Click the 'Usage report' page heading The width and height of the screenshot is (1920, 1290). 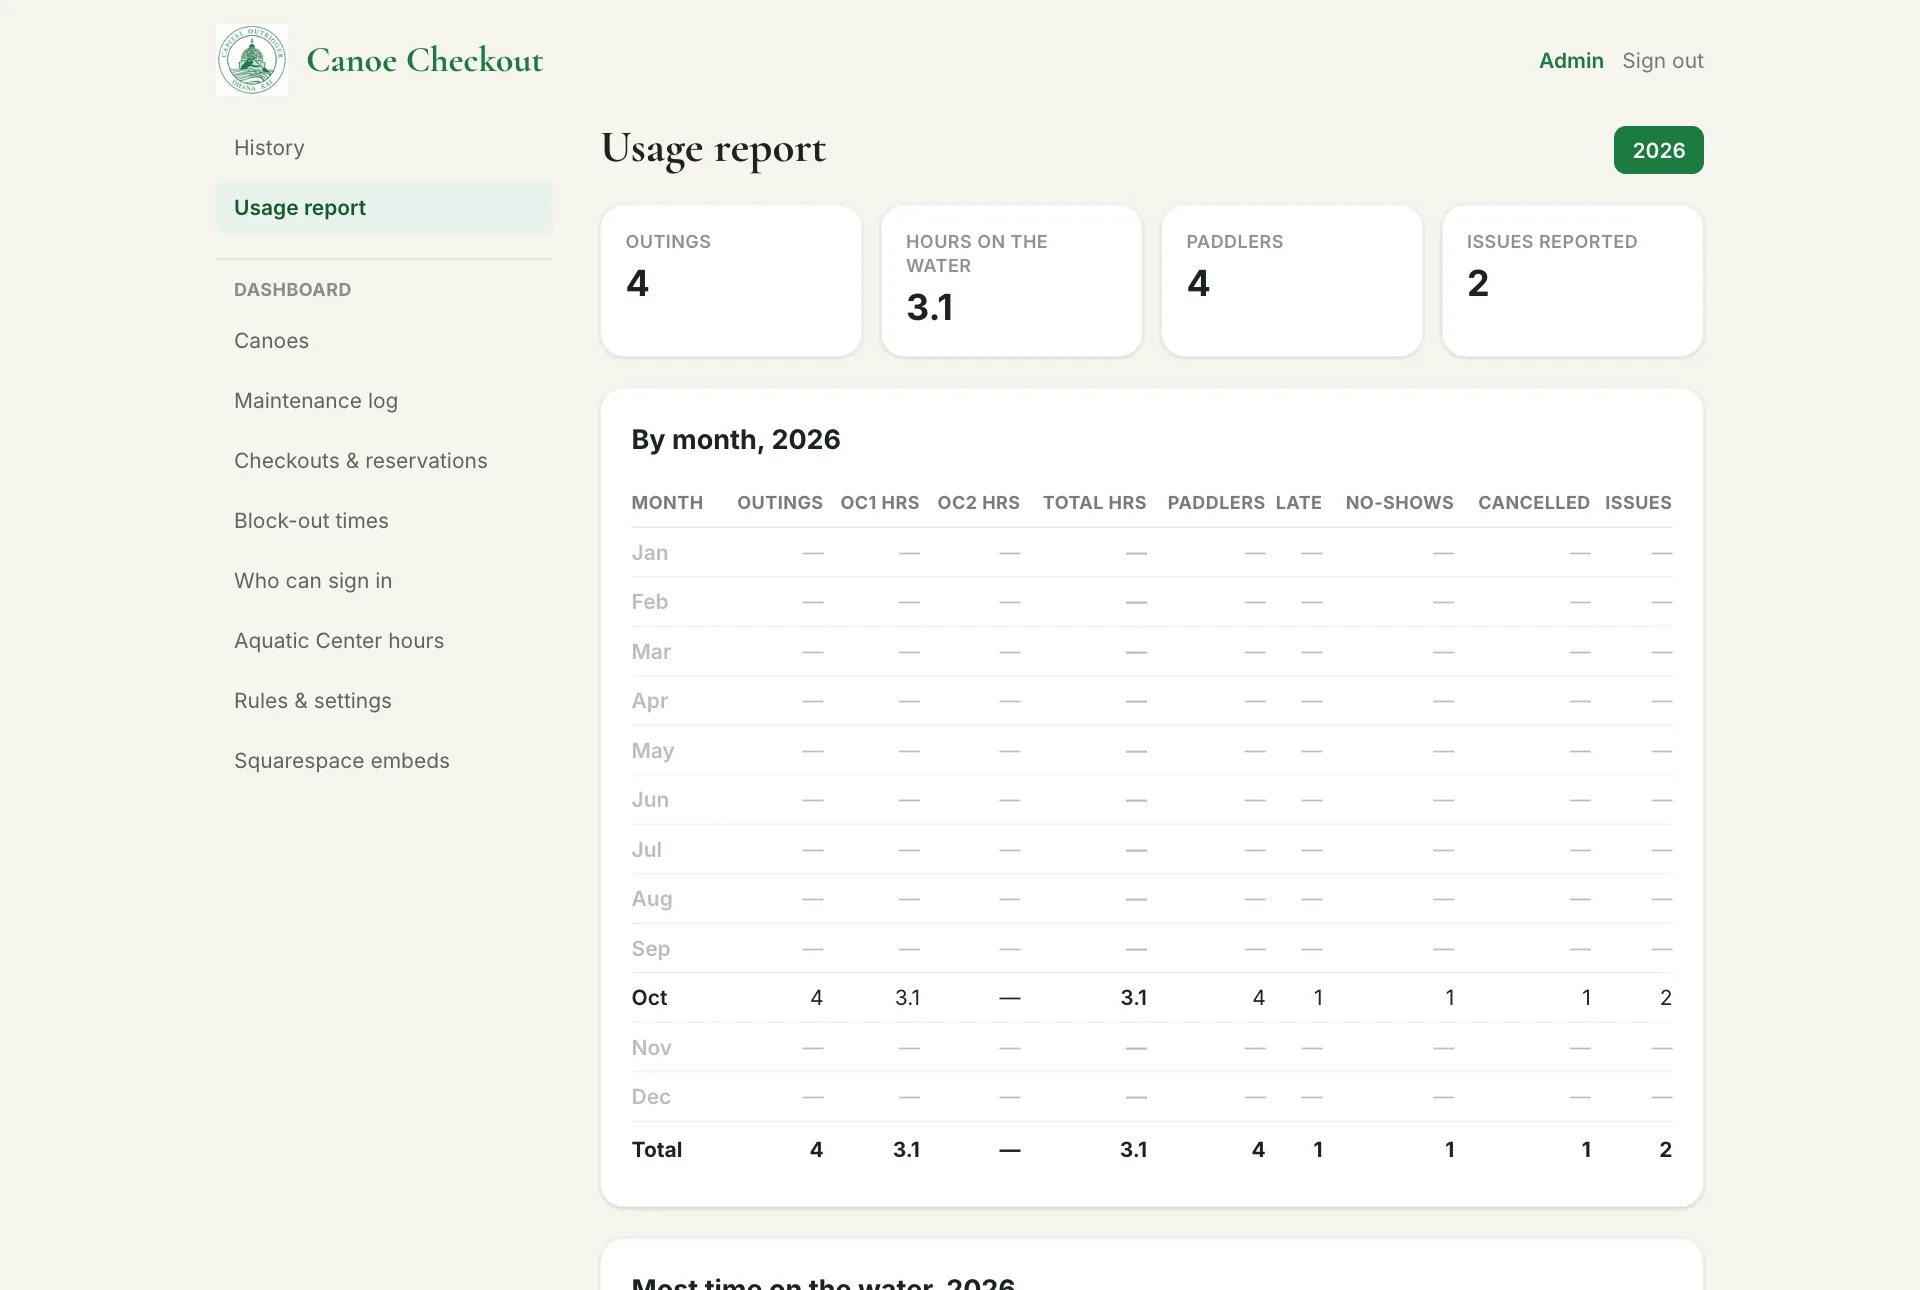[x=713, y=150]
